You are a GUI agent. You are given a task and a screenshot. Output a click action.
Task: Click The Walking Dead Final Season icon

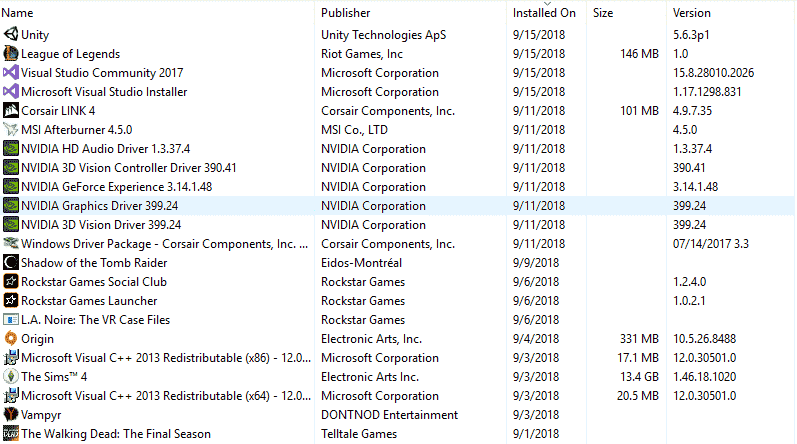tap(11, 433)
